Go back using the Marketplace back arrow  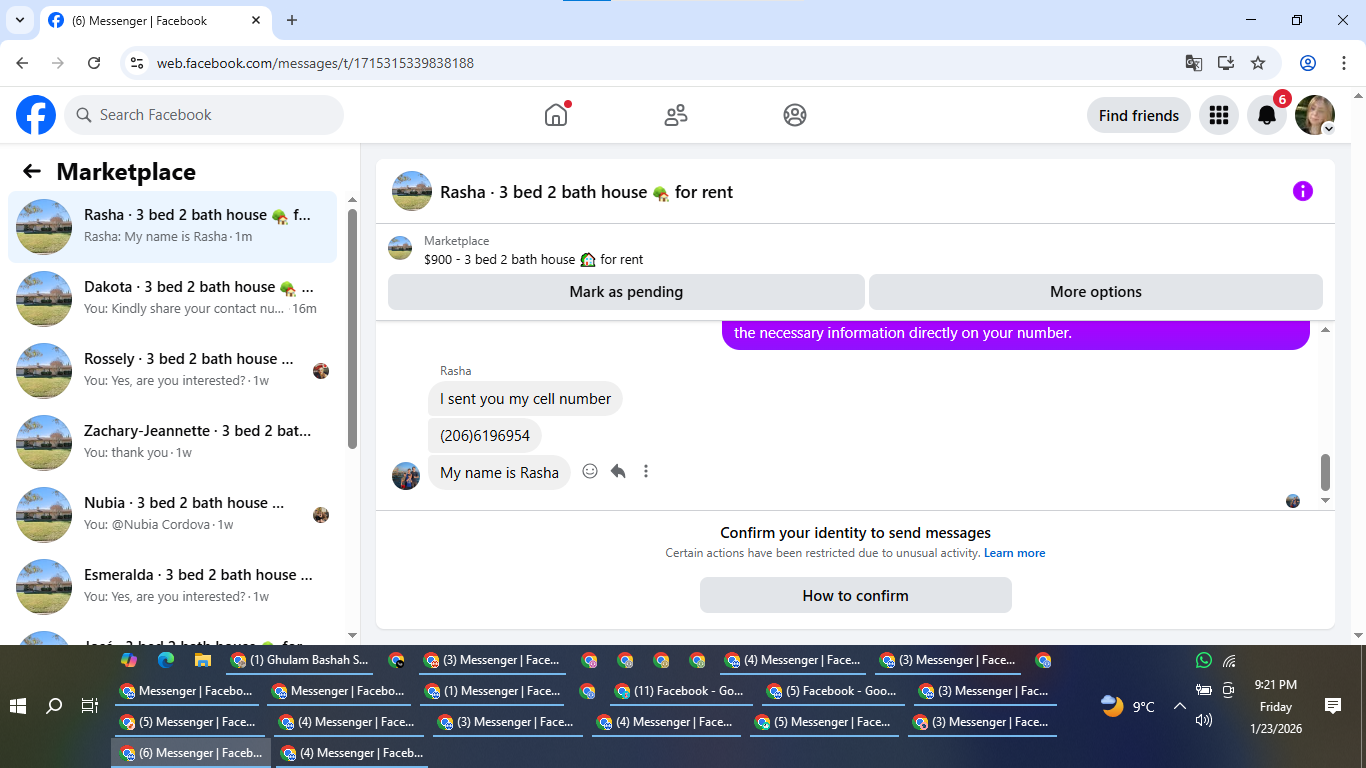coord(32,171)
